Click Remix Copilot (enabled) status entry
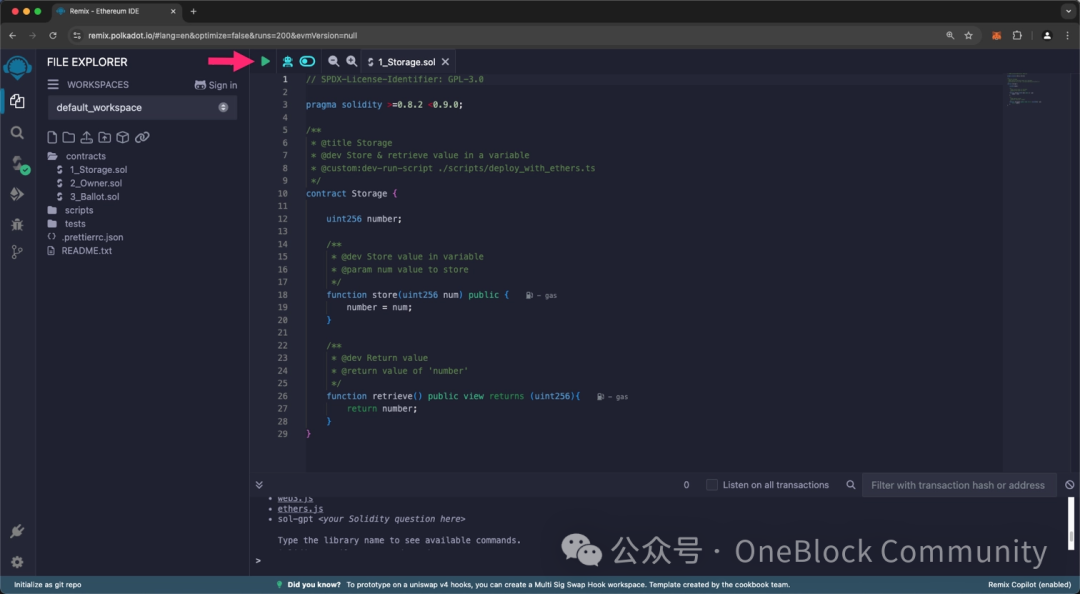 [1029, 584]
